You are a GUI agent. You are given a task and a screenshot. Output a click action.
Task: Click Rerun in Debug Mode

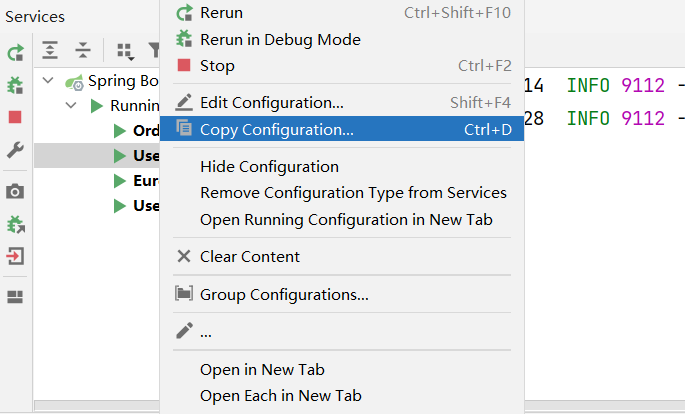coord(280,39)
